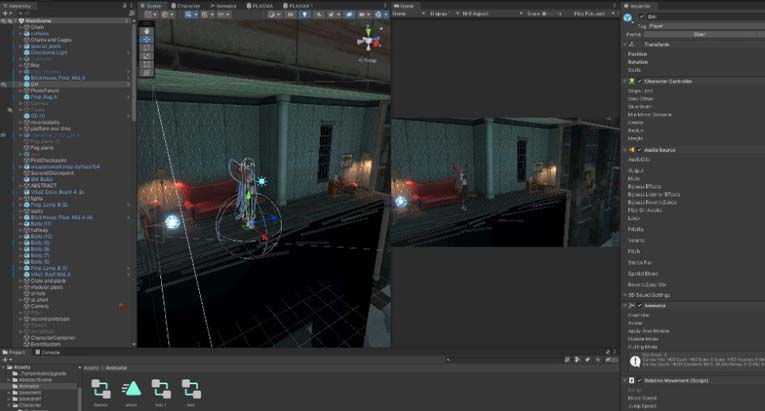Open grid snapping dropdown in Scene toolbar
765x411 pixels.
(207, 15)
